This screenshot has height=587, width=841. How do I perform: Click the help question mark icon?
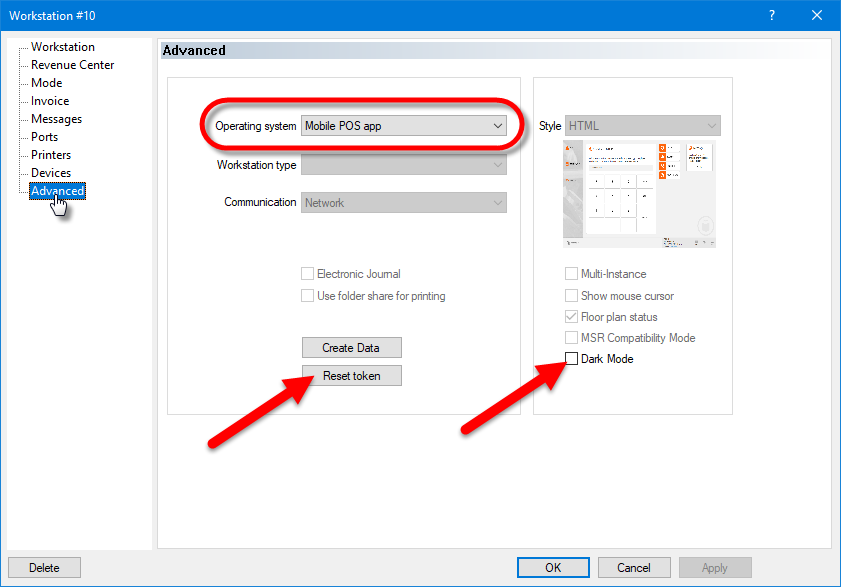[771, 15]
